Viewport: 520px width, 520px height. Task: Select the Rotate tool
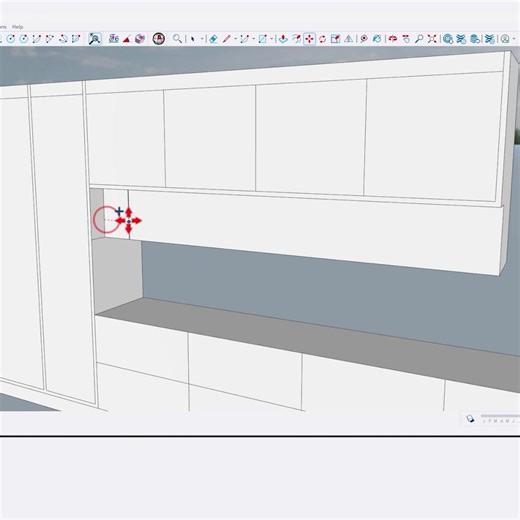pyautogui.click(x=322, y=39)
